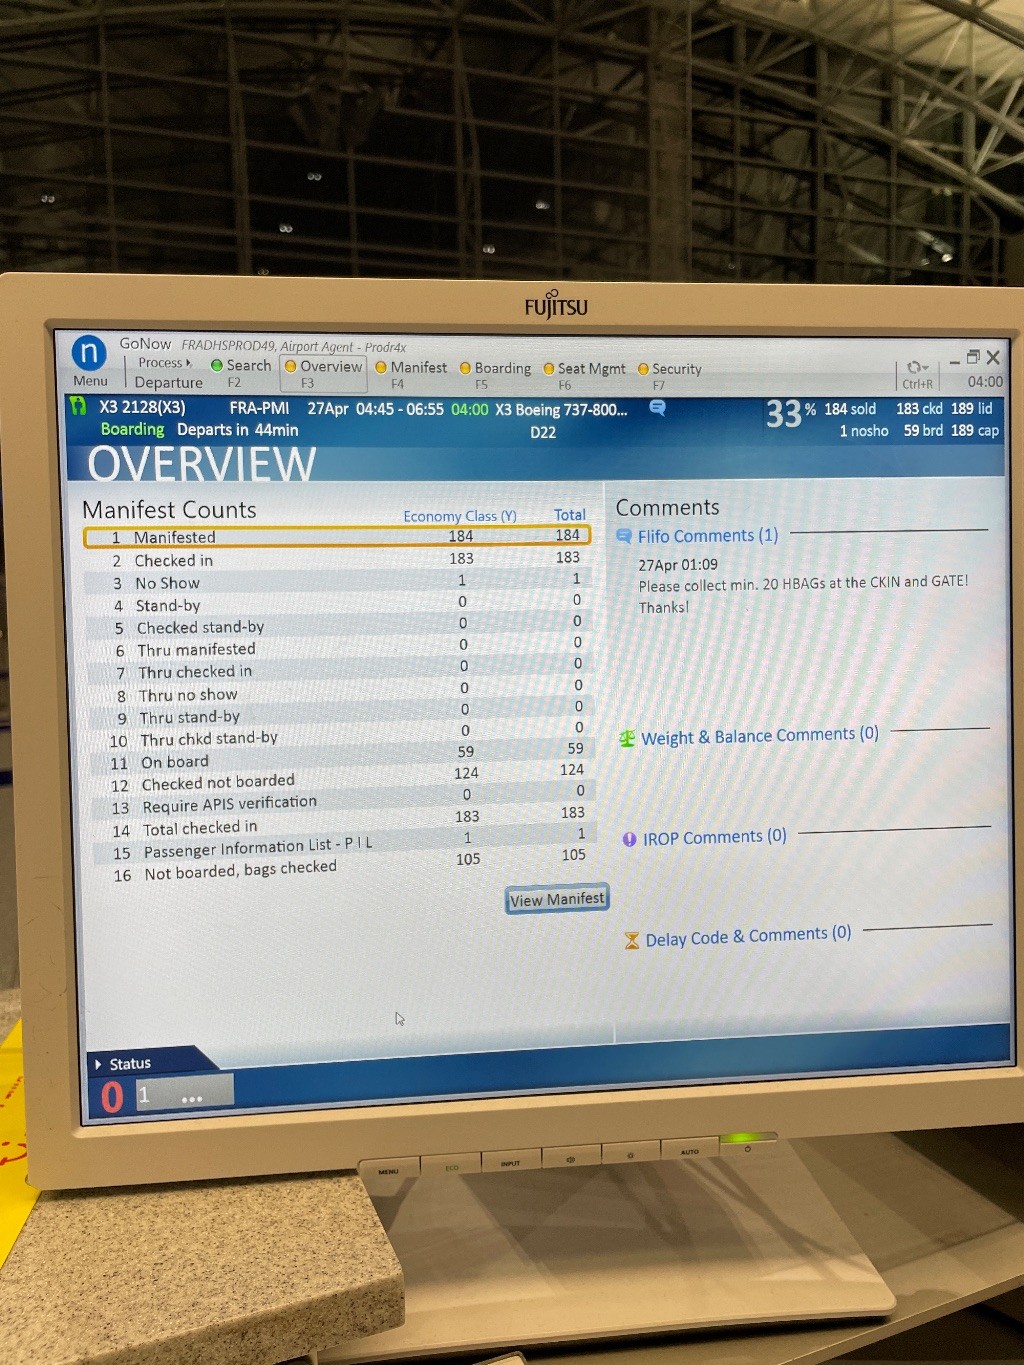The image size is (1024, 1365).
Task: Open the Flifo Comments (1) link
Action: pos(707,536)
